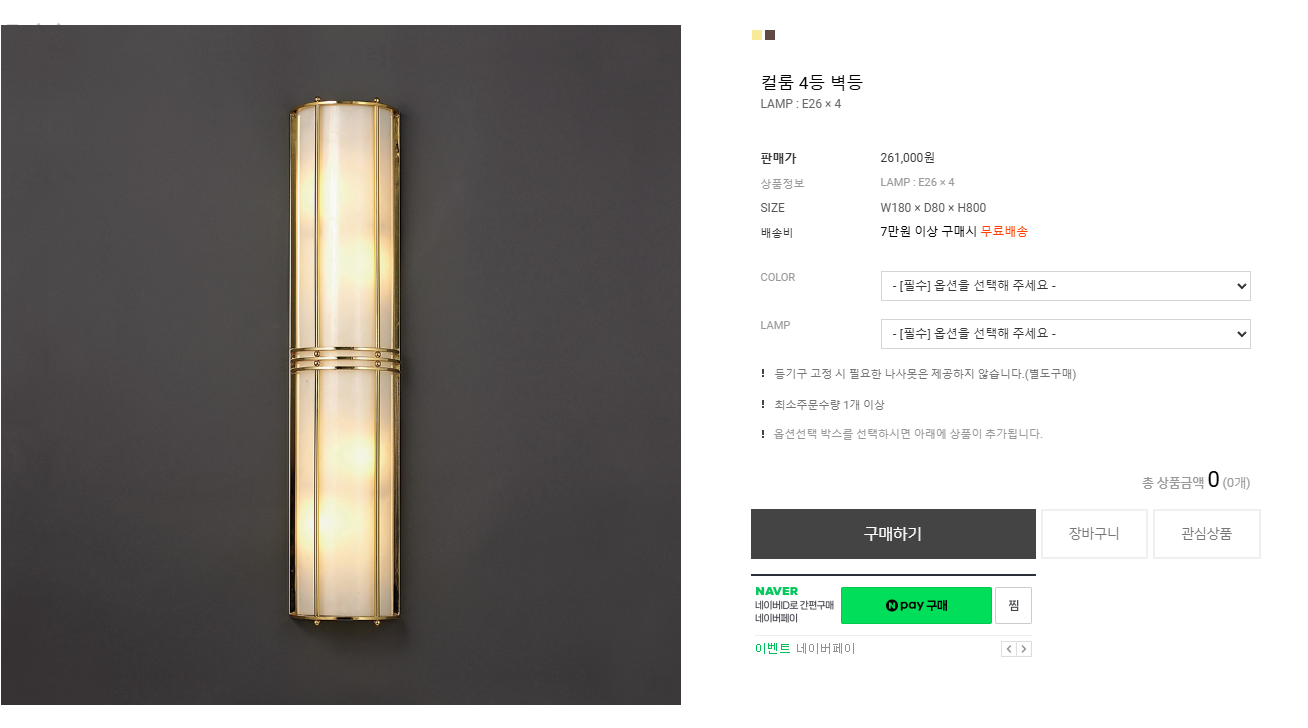Add item via 장바구니 button

tap(1094, 534)
